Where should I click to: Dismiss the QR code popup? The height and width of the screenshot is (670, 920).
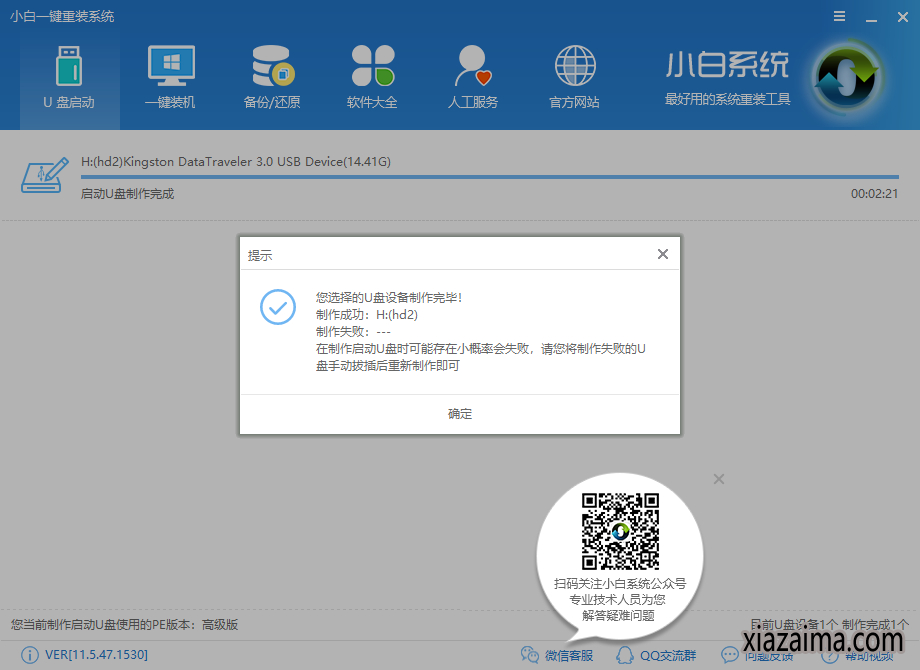point(718,480)
